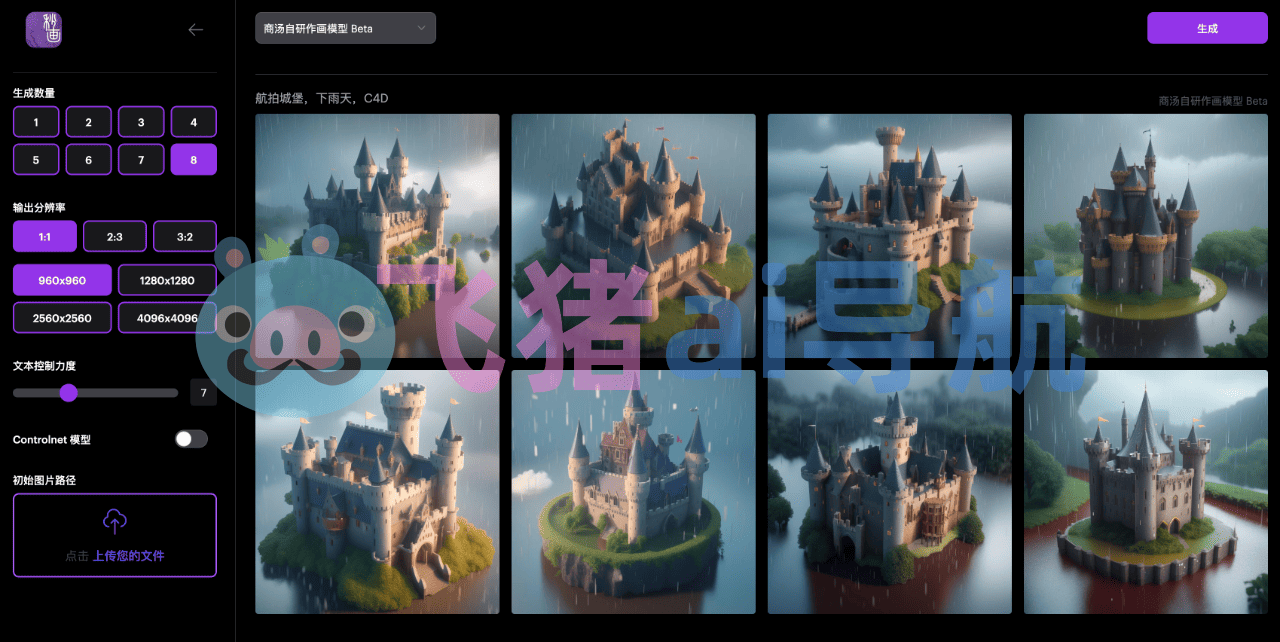Set generation count to 4
The width and height of the screenshot is (1280, 642).
pos(194,122)
